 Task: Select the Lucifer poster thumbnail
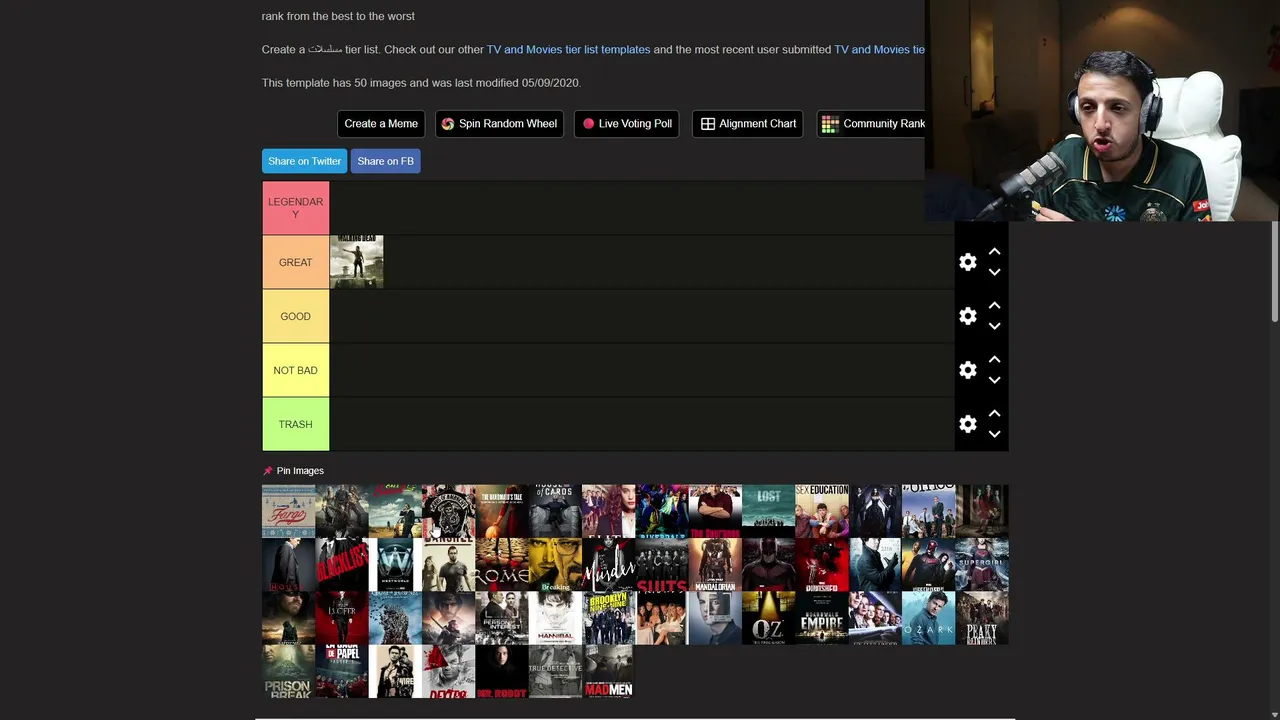point(342,618)
